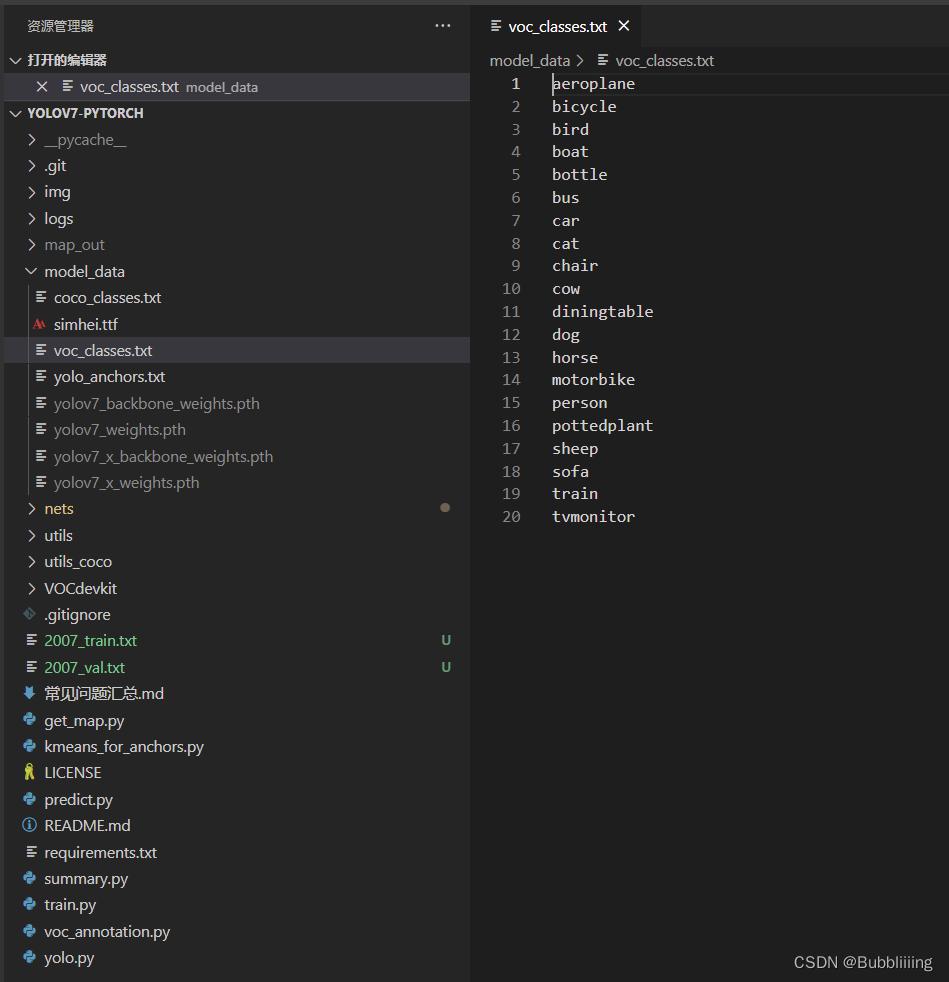Click the Python icon beside yolo.py
Viewport: 949px width, 982px height.
click(30, 957)
